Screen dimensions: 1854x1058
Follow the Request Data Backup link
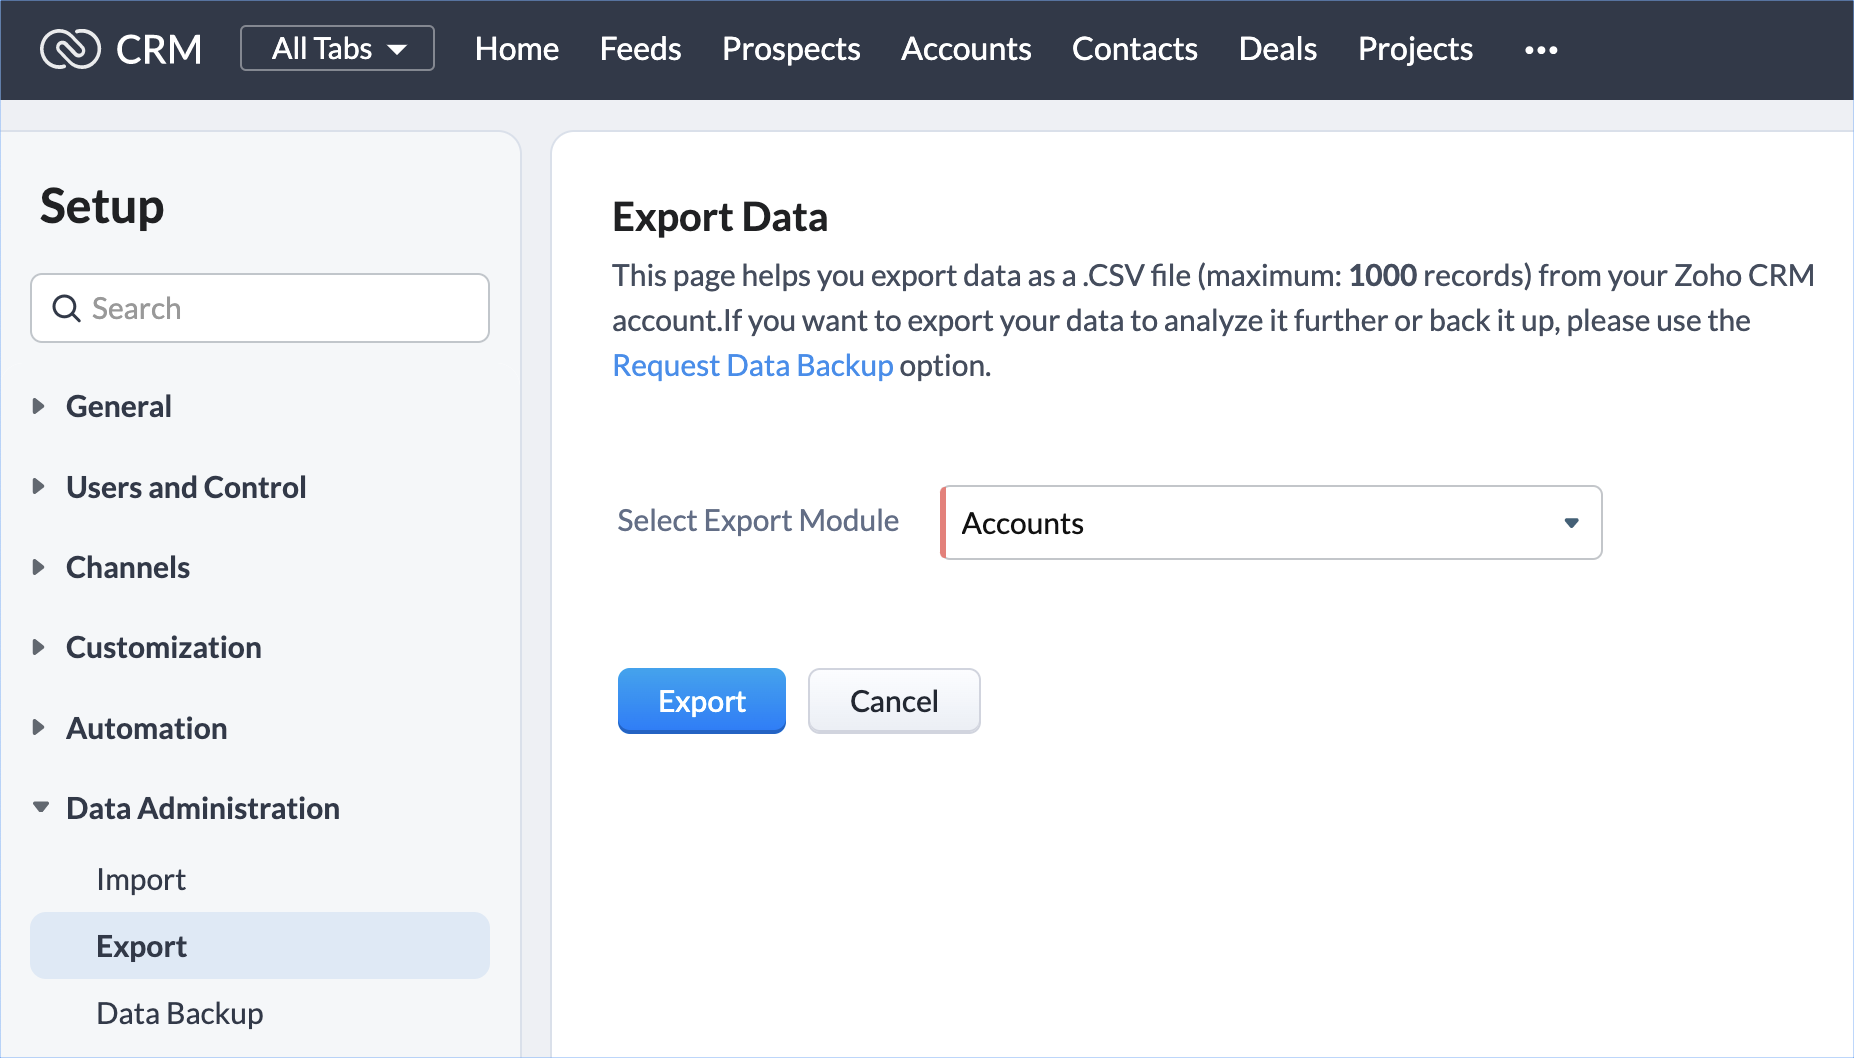click(x=752, y=366)
